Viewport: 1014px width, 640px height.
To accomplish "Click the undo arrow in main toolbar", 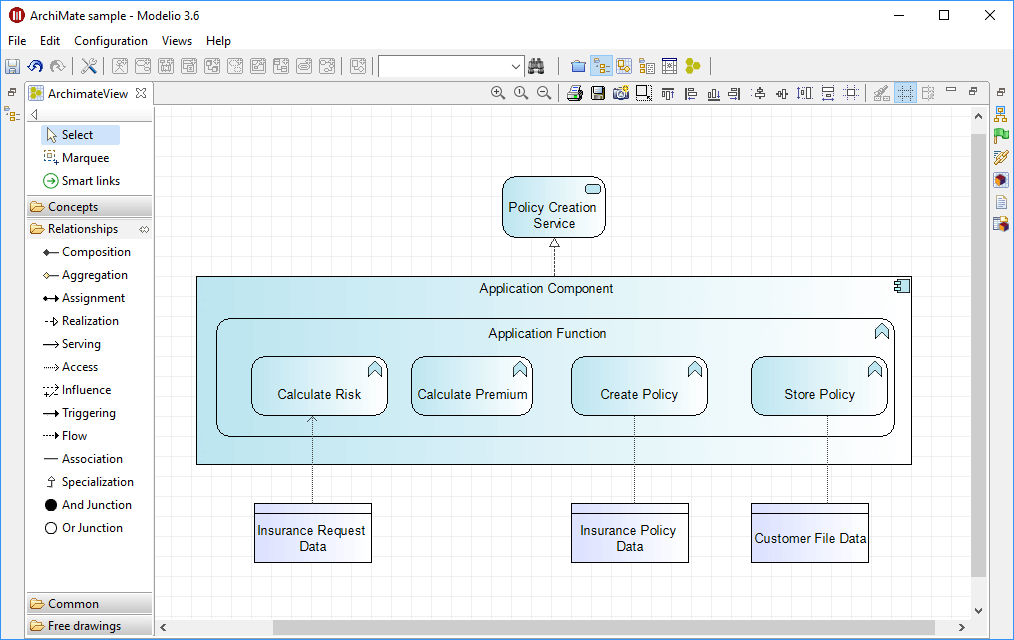I will tap(35, 66).
